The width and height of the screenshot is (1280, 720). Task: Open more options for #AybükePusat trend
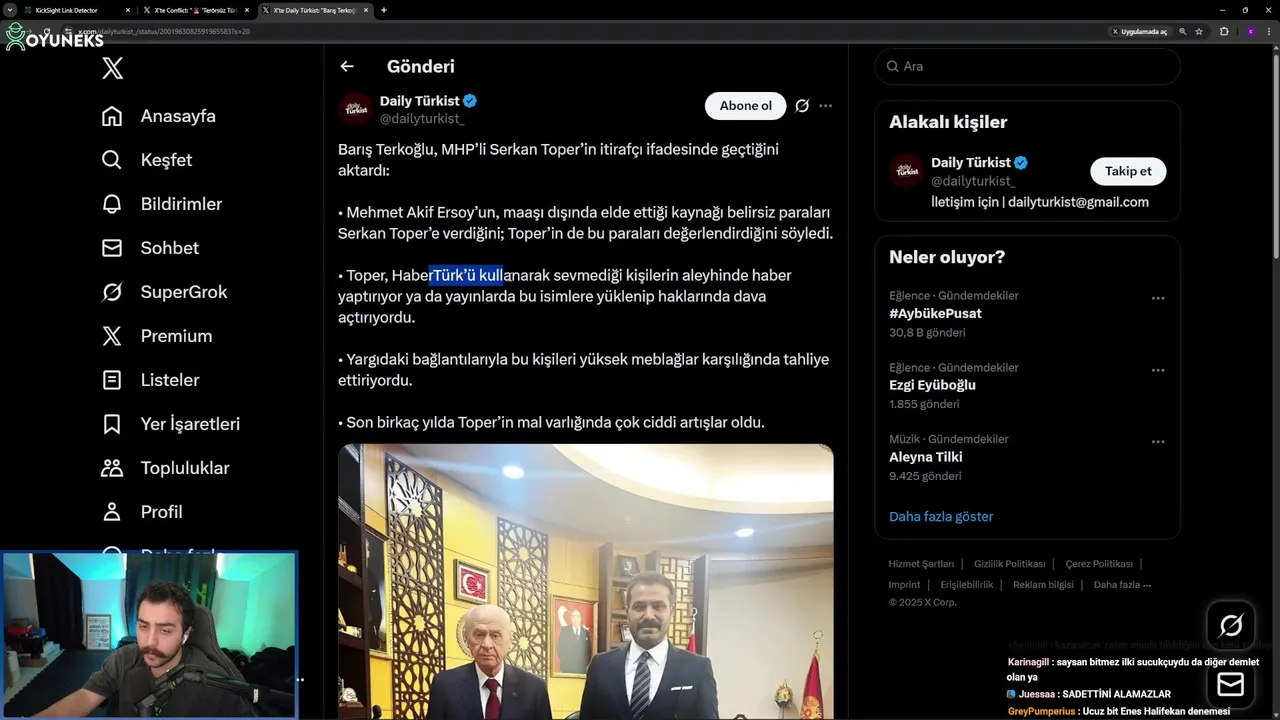point(1158,298)
